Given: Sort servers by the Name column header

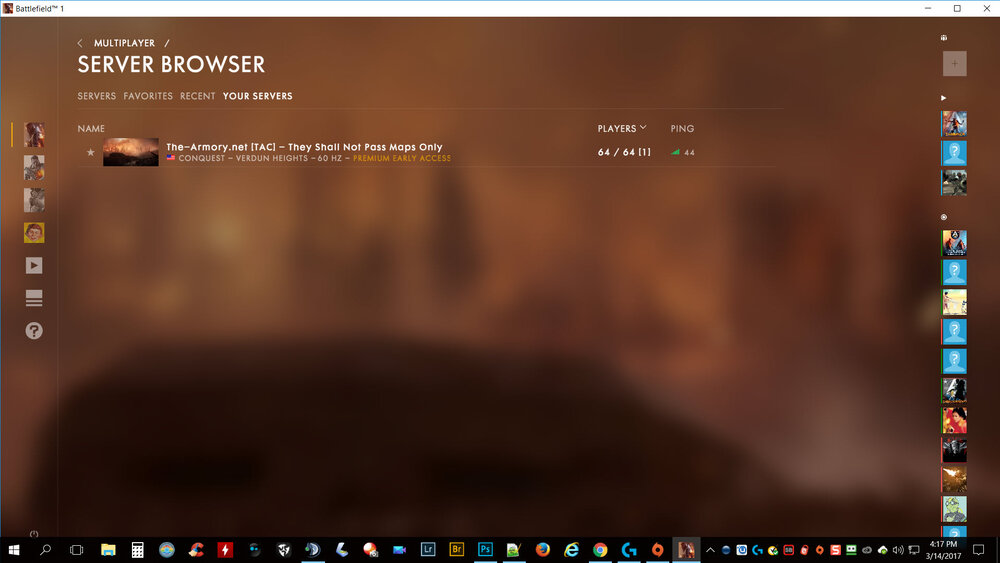Looking at the screenshot, I should point(91,128).
